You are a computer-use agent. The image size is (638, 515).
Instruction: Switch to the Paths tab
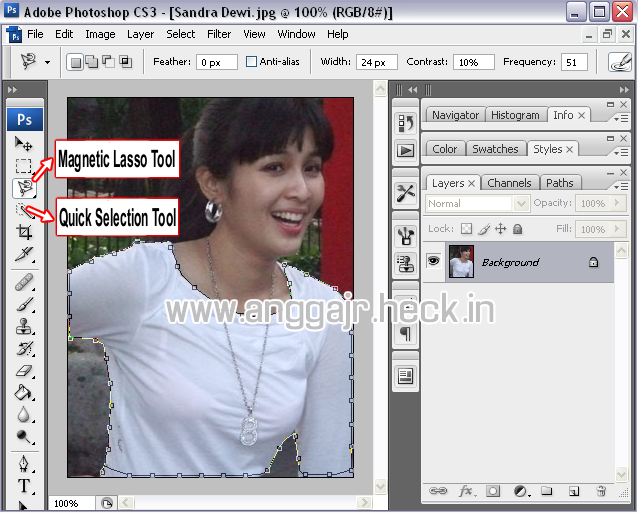tap(560, 183)
